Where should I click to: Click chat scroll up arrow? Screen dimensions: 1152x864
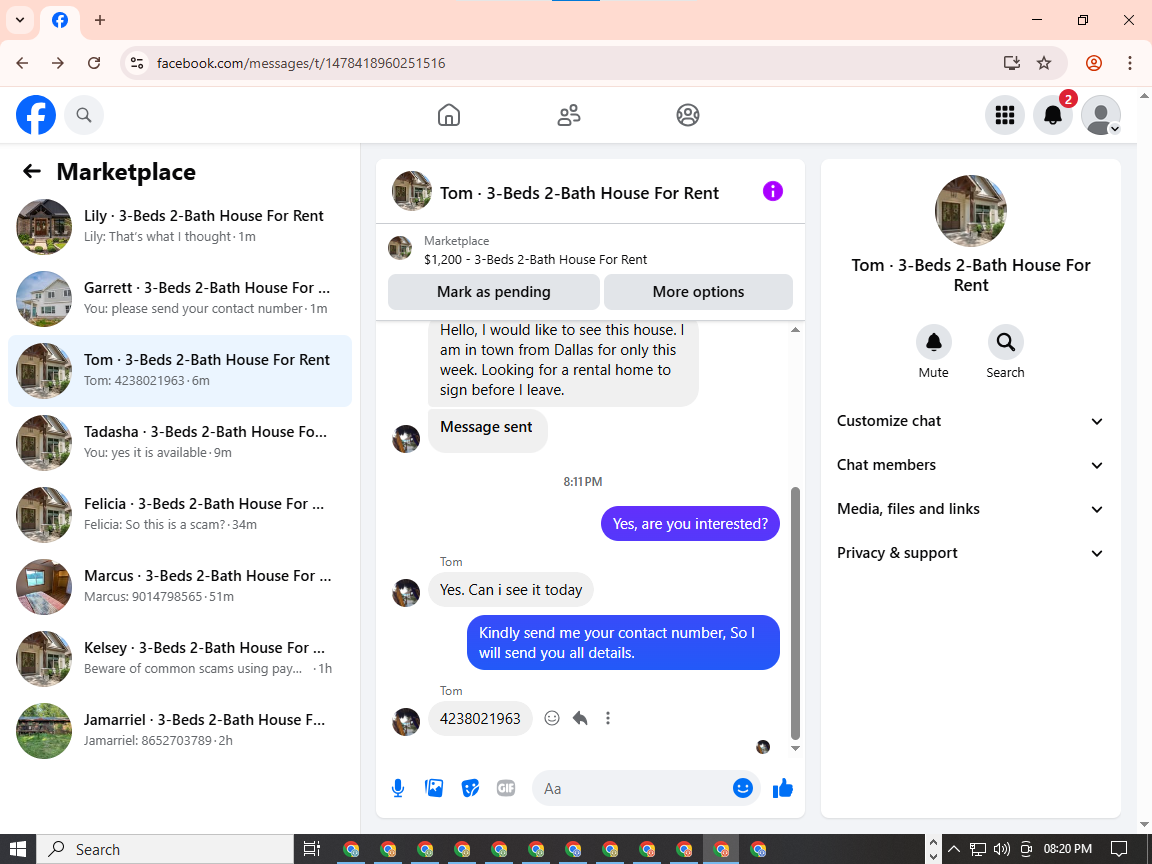(x=795, y=330)
